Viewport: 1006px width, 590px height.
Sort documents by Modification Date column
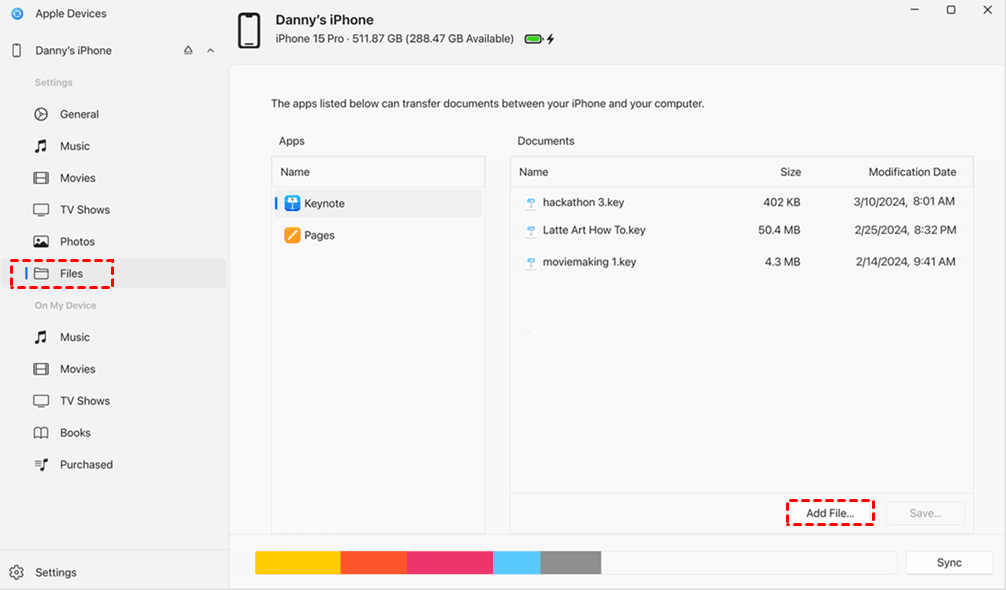(912, 172)
